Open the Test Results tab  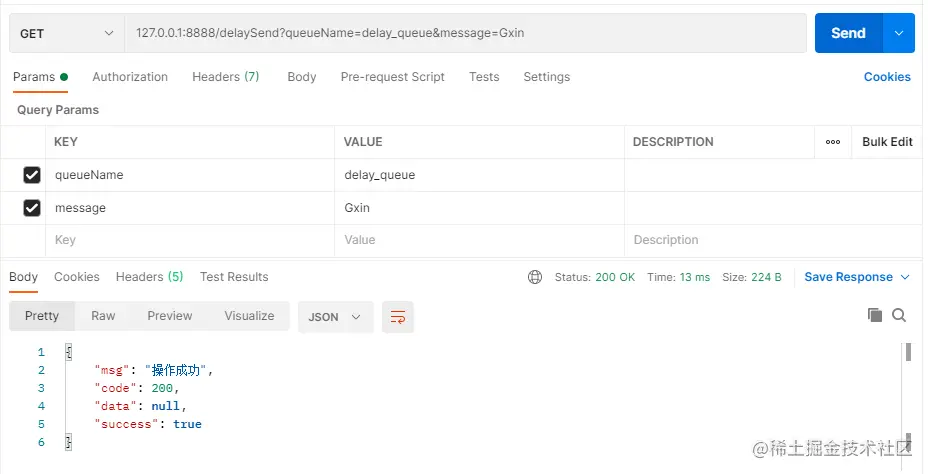coord(234,277)
